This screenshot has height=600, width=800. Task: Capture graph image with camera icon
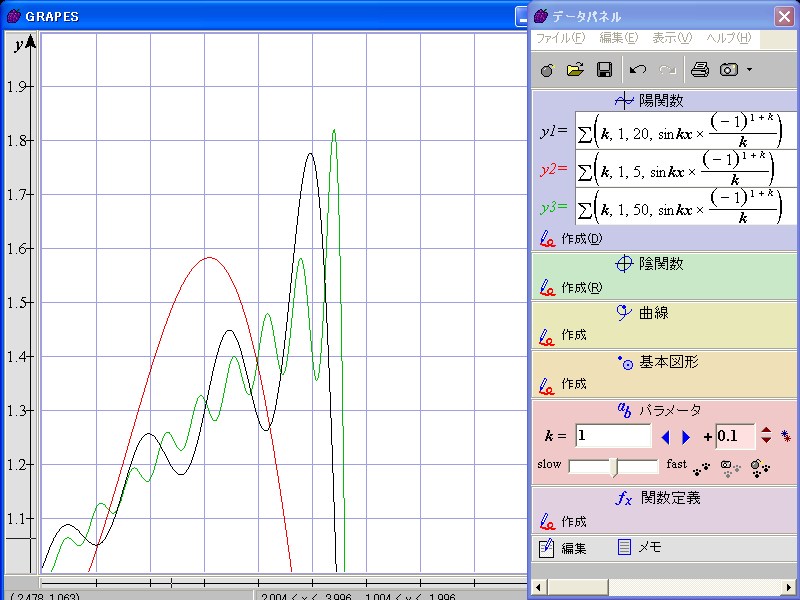pyautogui.click(x=729, y=70)
